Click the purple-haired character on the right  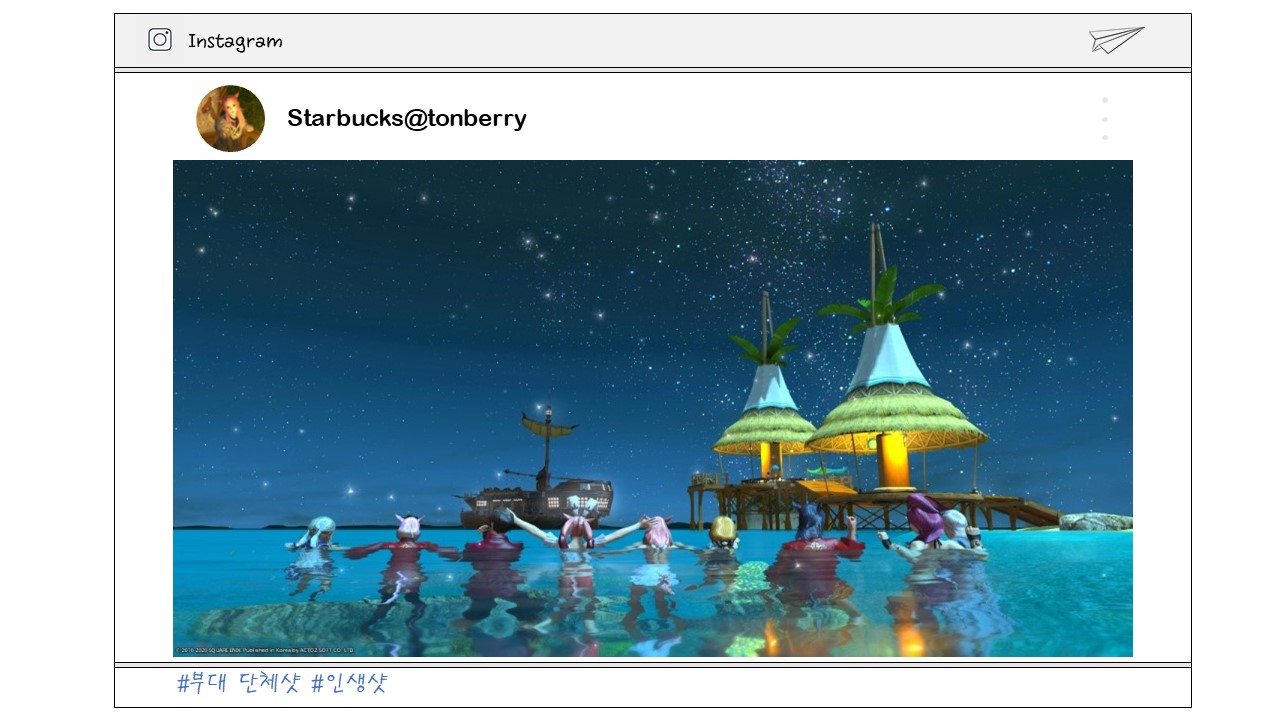(x=924, y=522)
